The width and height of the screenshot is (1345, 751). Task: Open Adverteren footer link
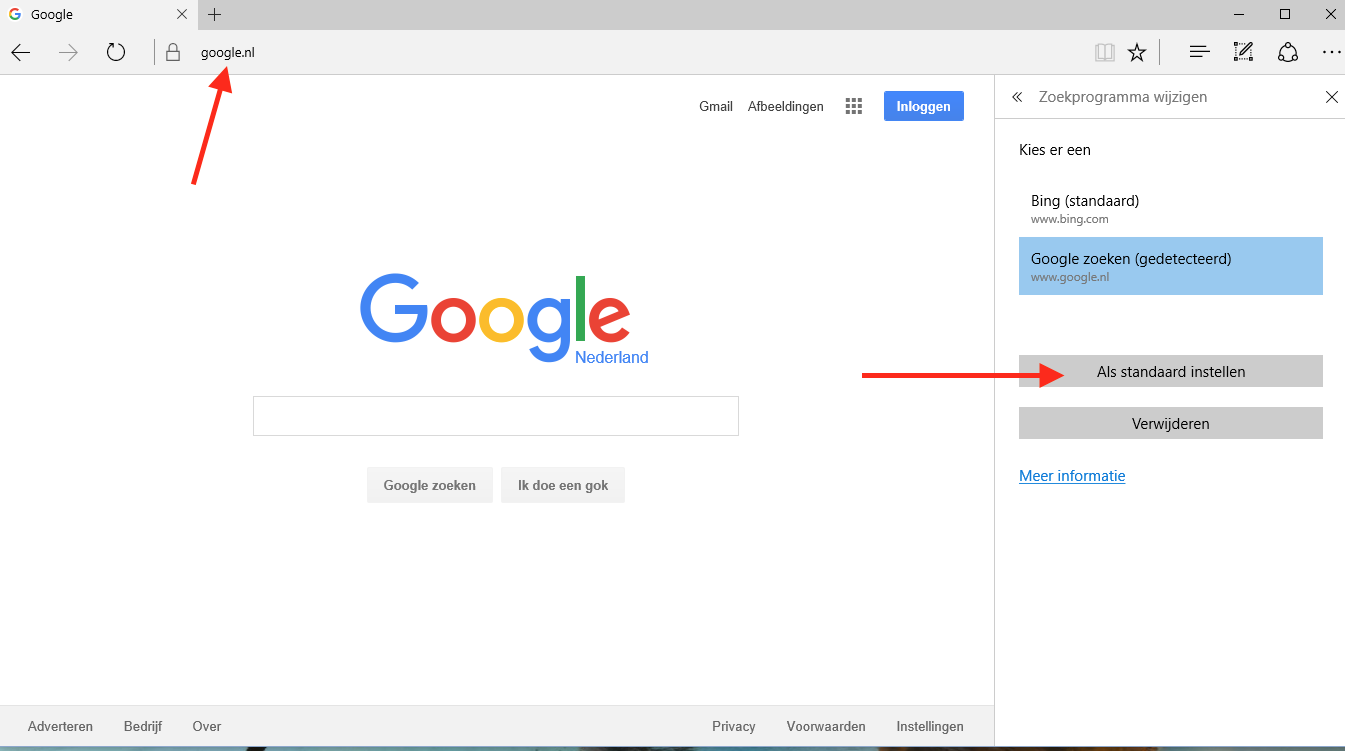click(60, 726)
